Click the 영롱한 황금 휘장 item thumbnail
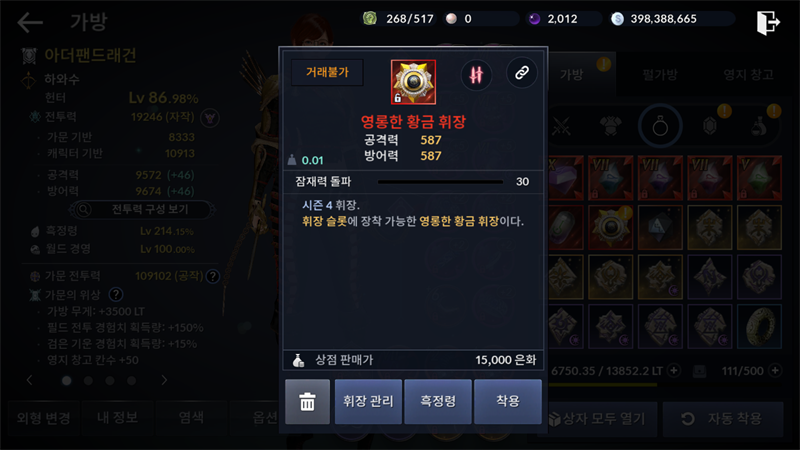The width and height of the screenshot is (800, 450). pyautogui.click(x=413, y=82)
